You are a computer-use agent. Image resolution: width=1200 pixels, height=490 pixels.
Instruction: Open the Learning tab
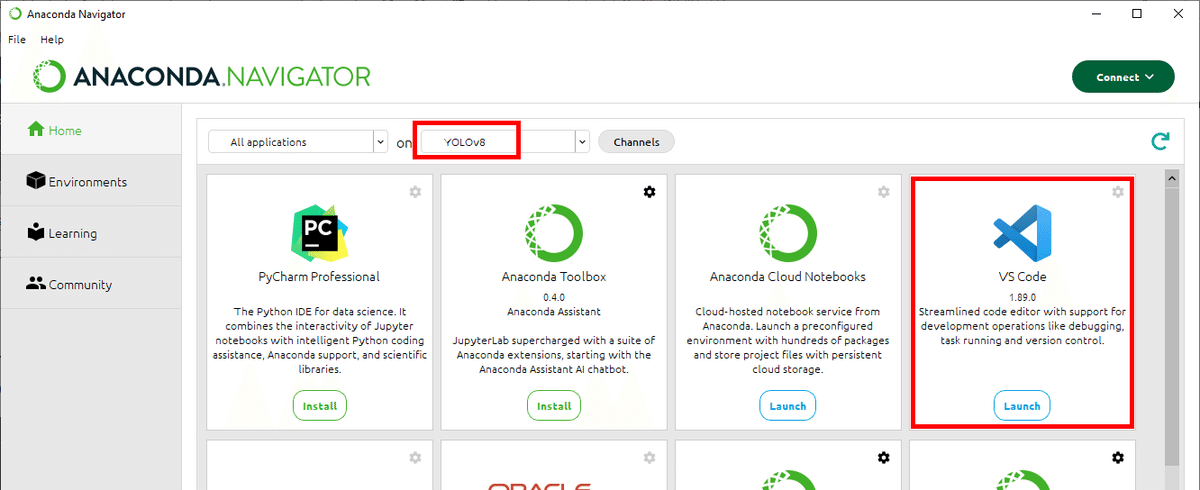[90, 233]
